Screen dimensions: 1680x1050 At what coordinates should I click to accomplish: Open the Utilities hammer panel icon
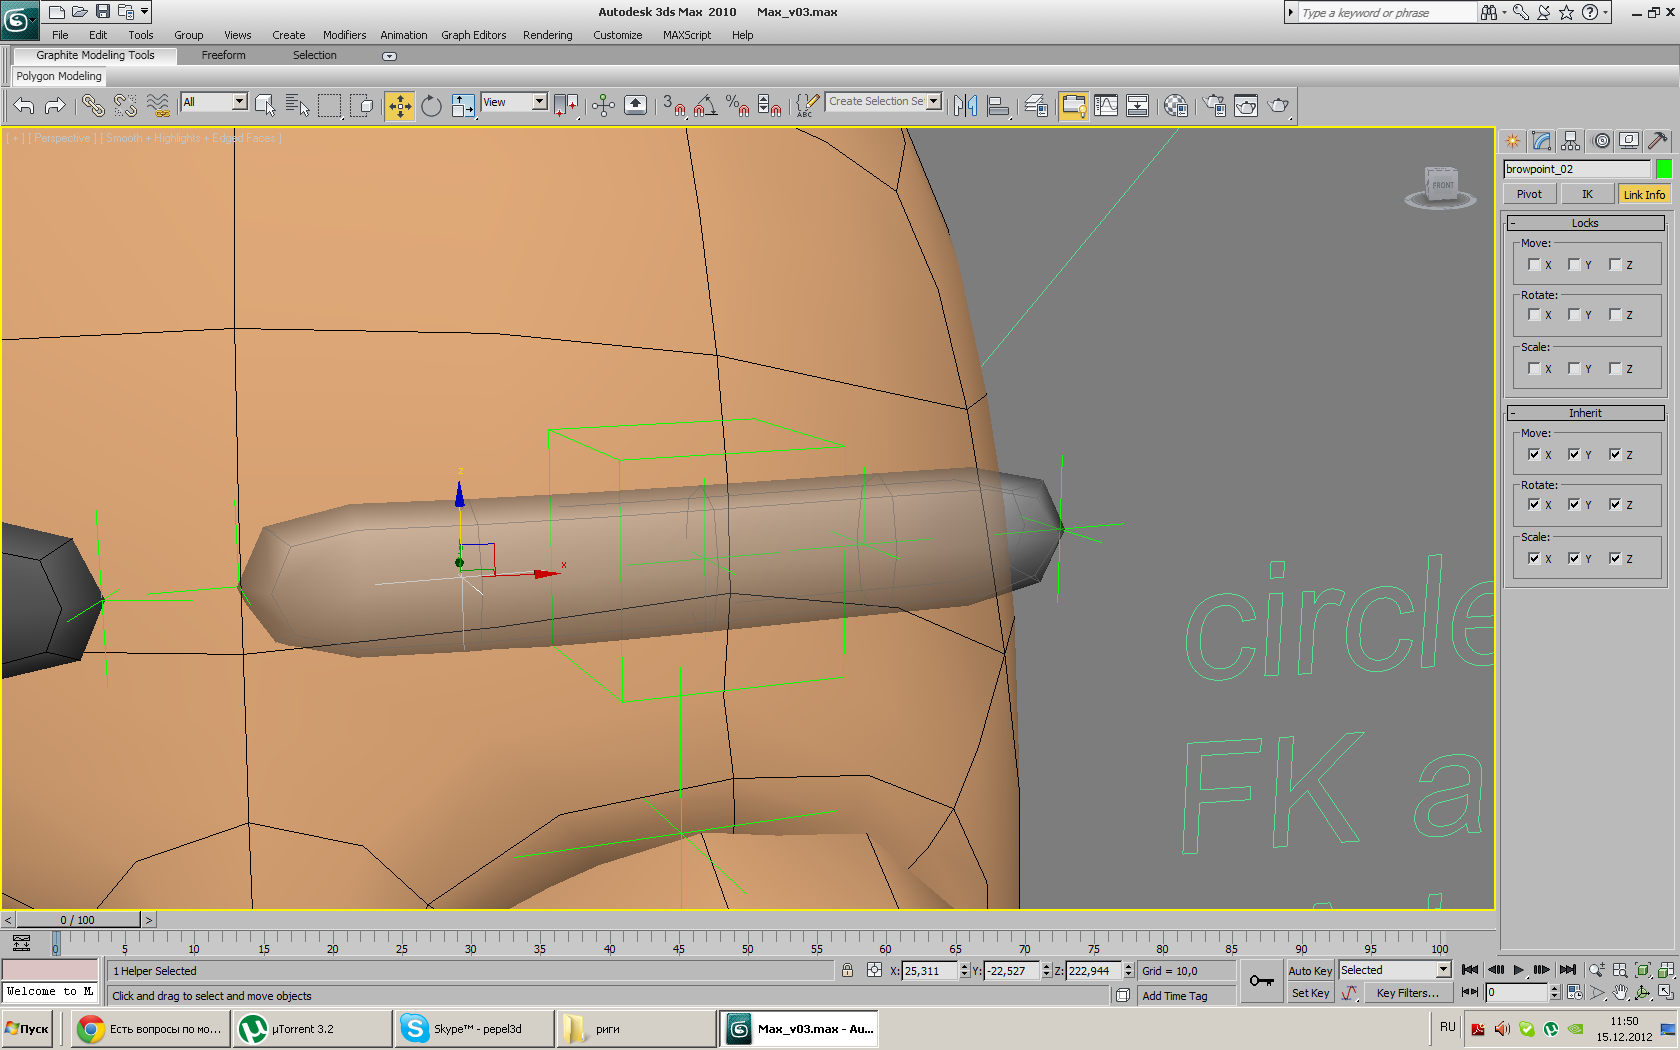click(1657, 141)
